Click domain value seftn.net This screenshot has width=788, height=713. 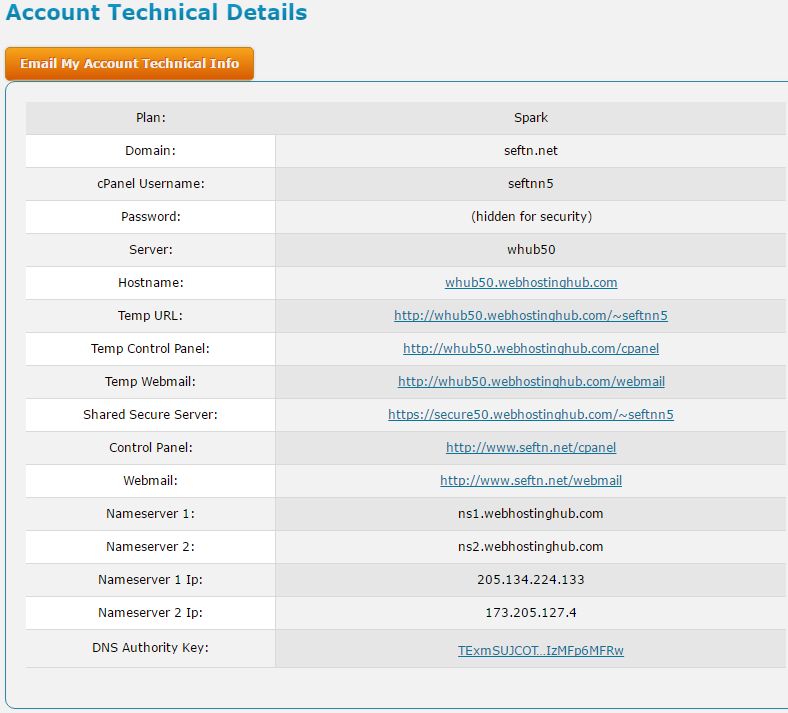(x=531, y=151)
